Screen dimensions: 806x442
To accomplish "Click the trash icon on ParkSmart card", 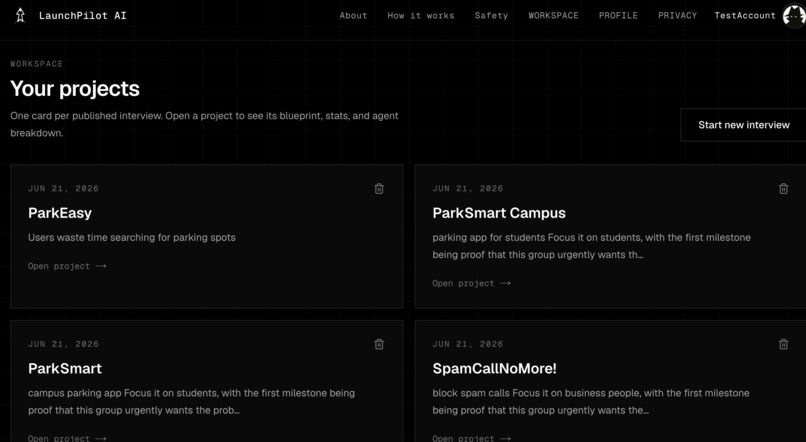I will coord(379,344).
